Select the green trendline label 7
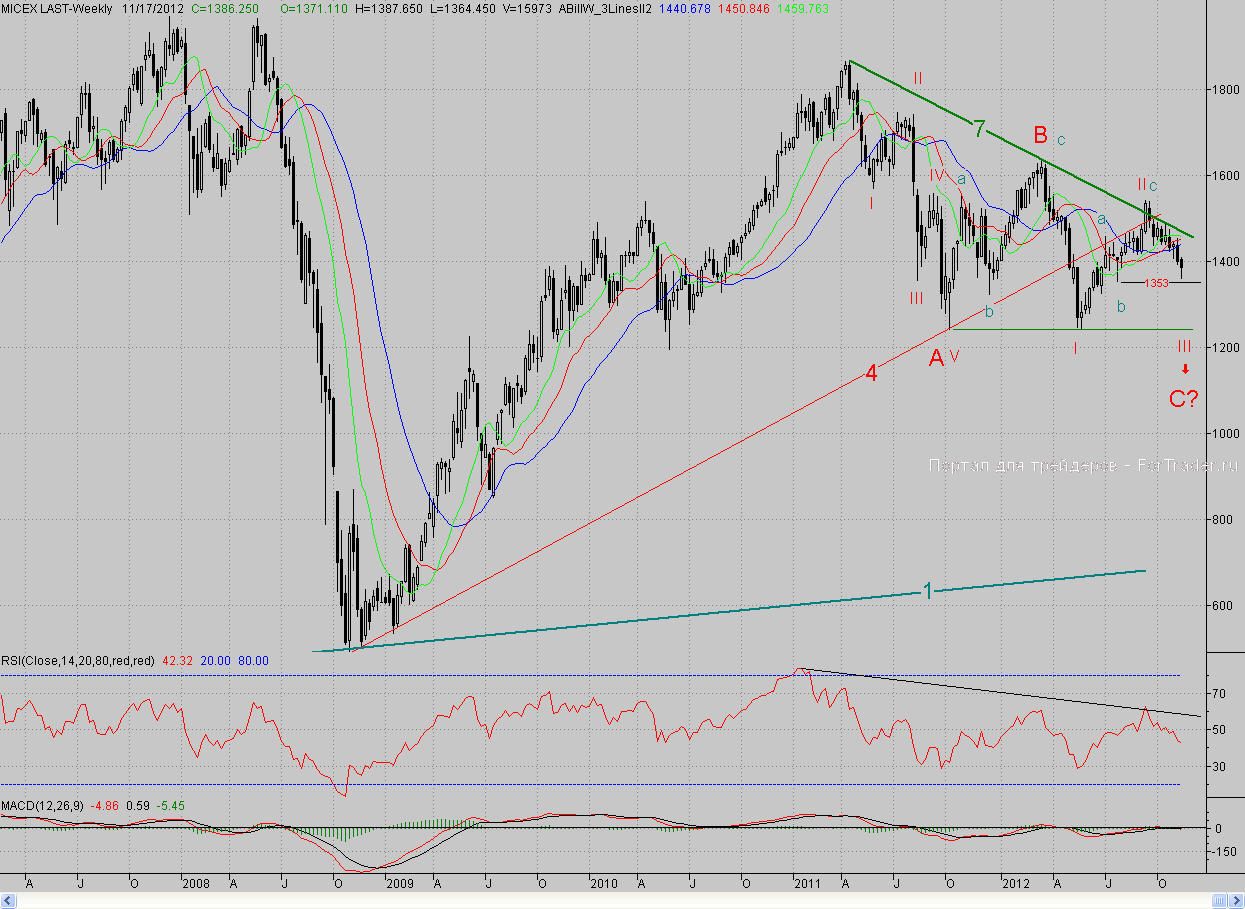Viewport: 1245px width, 909px height. click(x=980, y=127)
